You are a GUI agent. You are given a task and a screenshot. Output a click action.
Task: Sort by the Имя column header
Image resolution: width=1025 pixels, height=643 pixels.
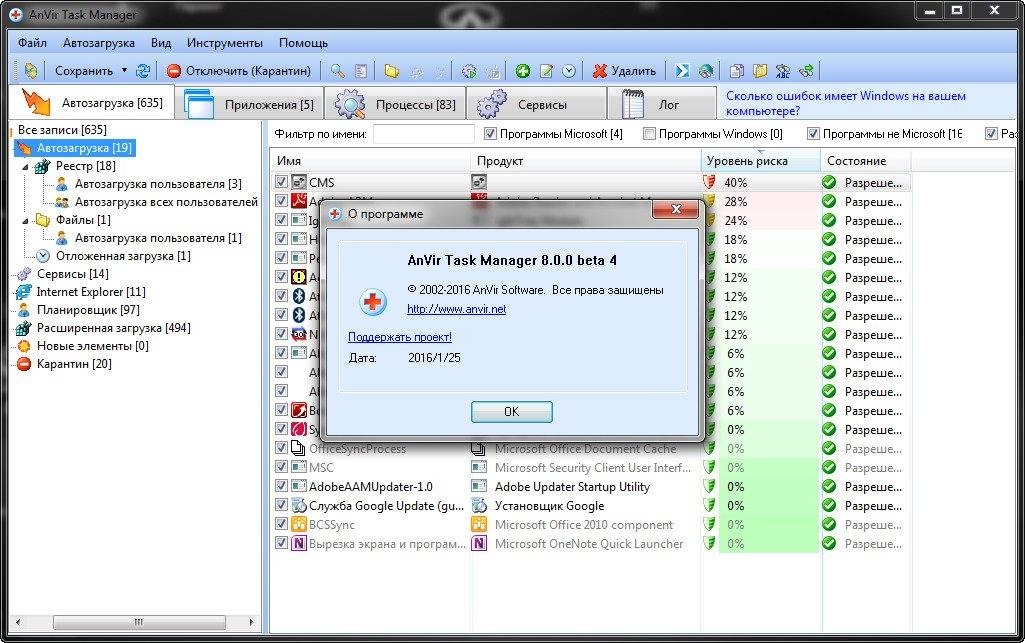[x=370, y=161]
